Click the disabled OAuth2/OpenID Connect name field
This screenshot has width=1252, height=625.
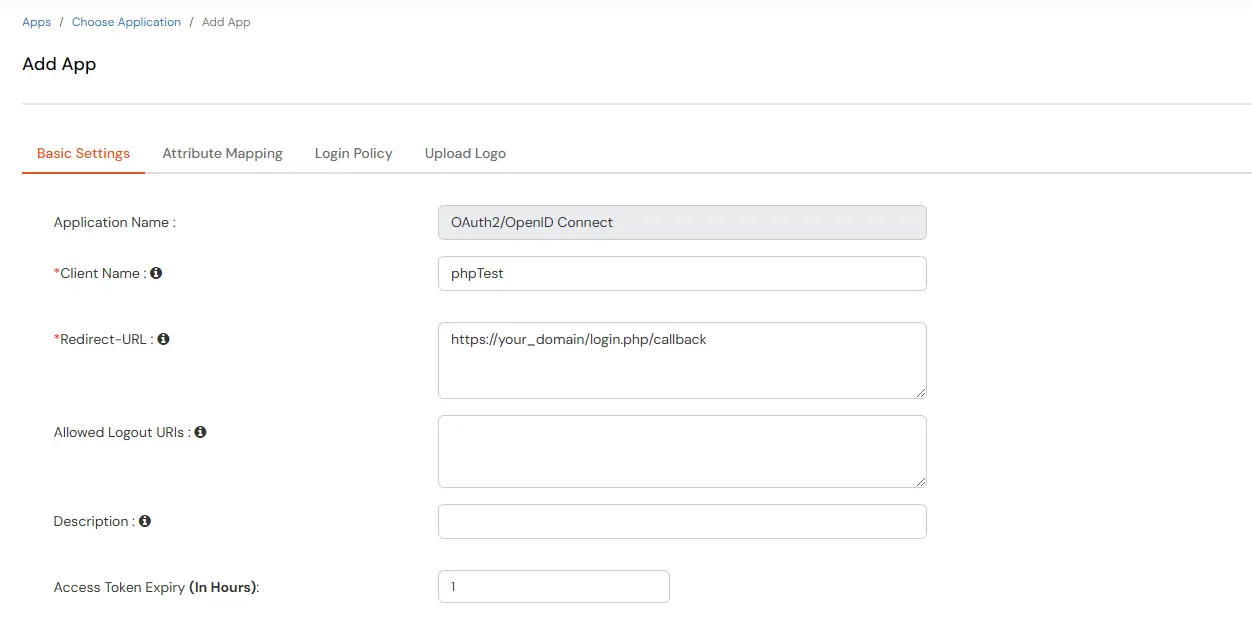(x=681, y=222)
